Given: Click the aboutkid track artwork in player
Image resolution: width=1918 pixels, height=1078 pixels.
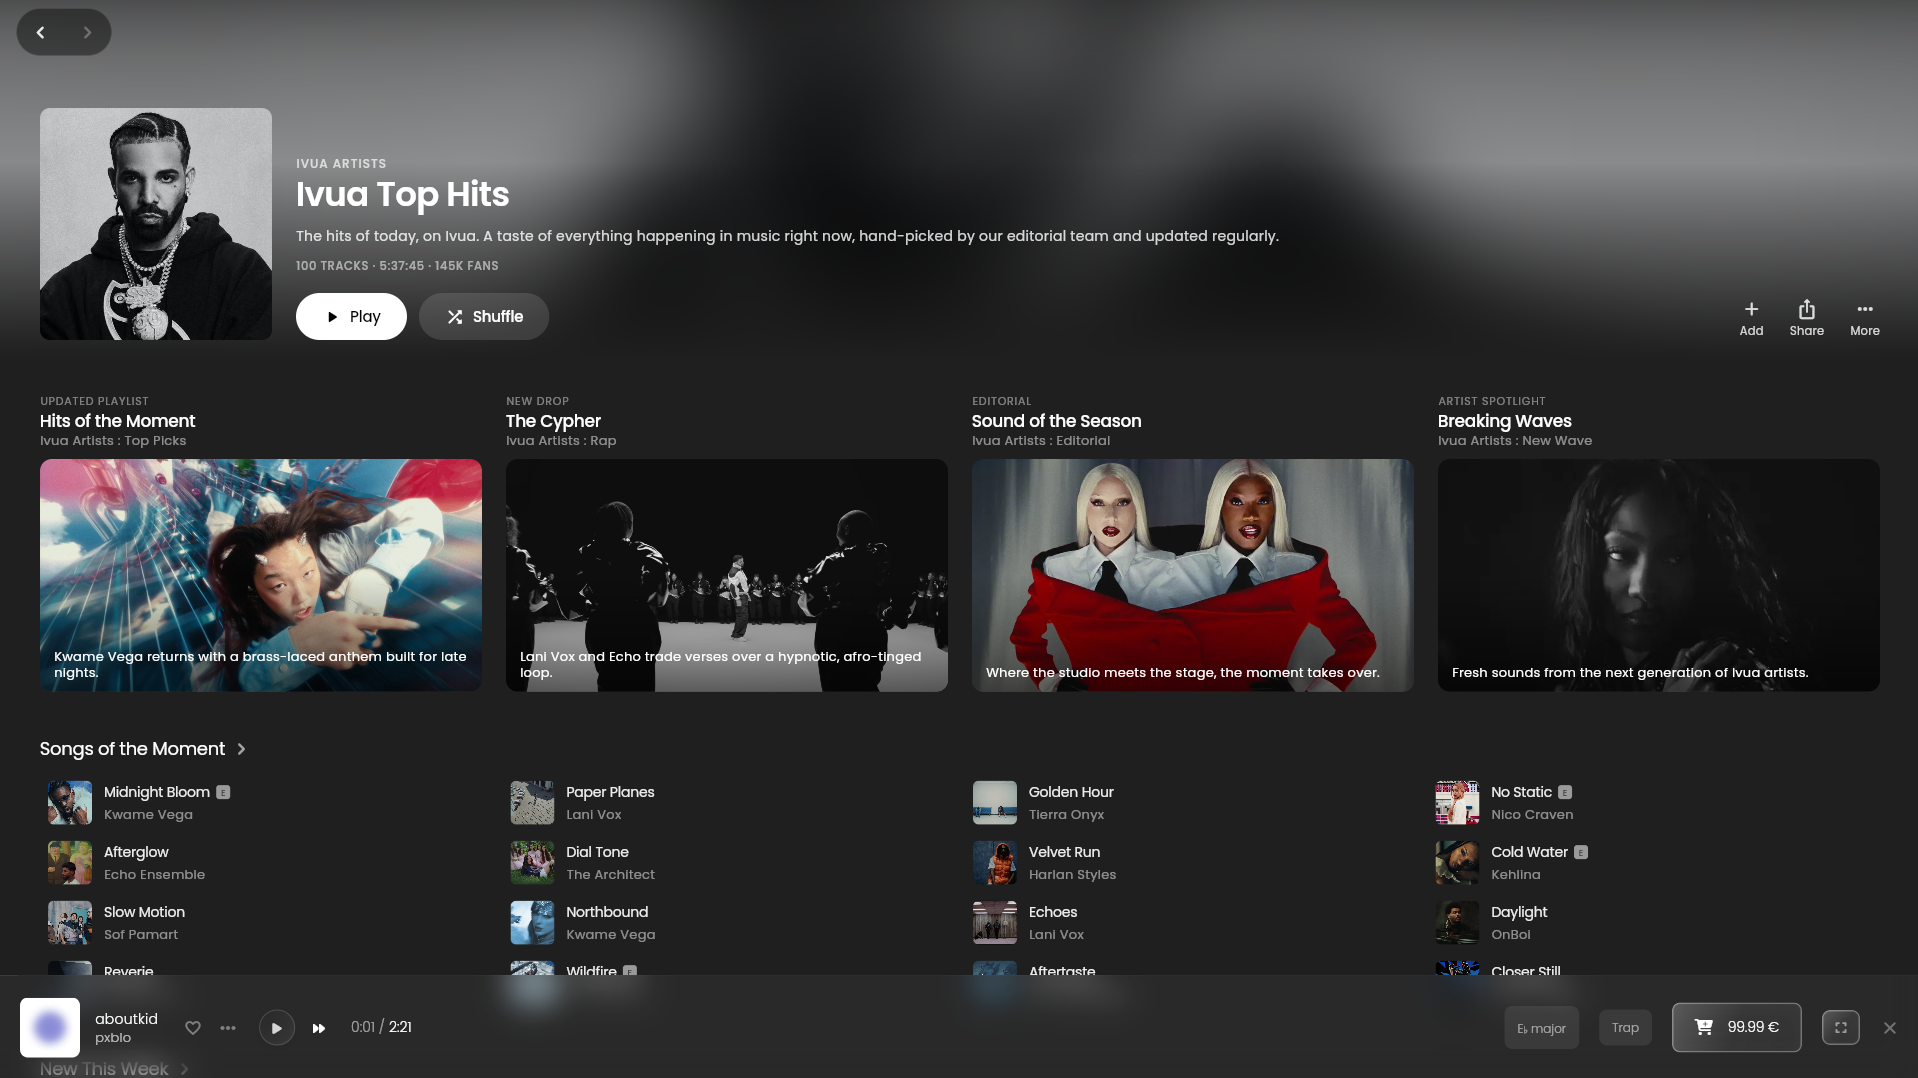Looking at the screenshot, I should coord(50,1027).
